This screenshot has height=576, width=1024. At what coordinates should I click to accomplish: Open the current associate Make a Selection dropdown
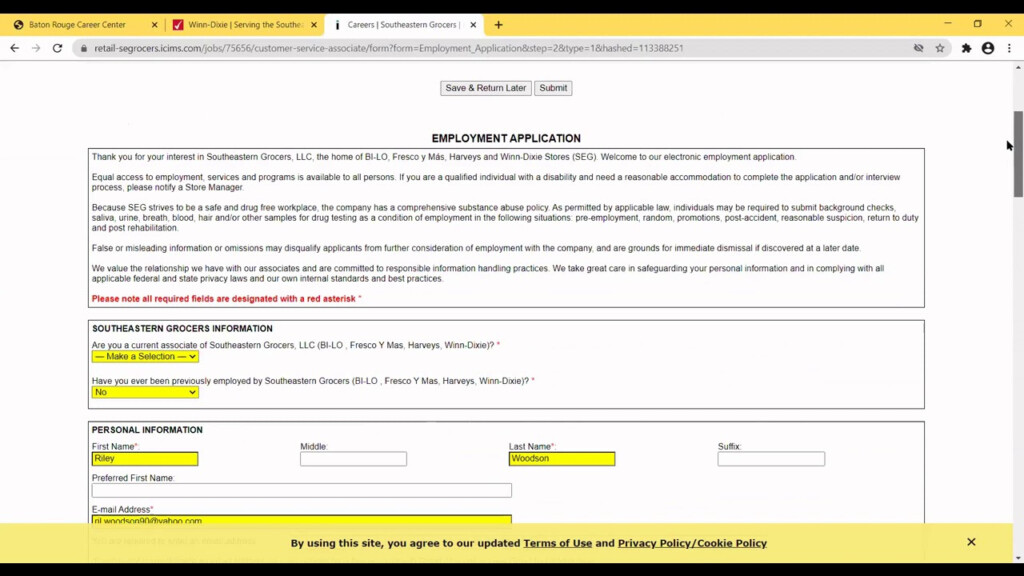[145, 357]
